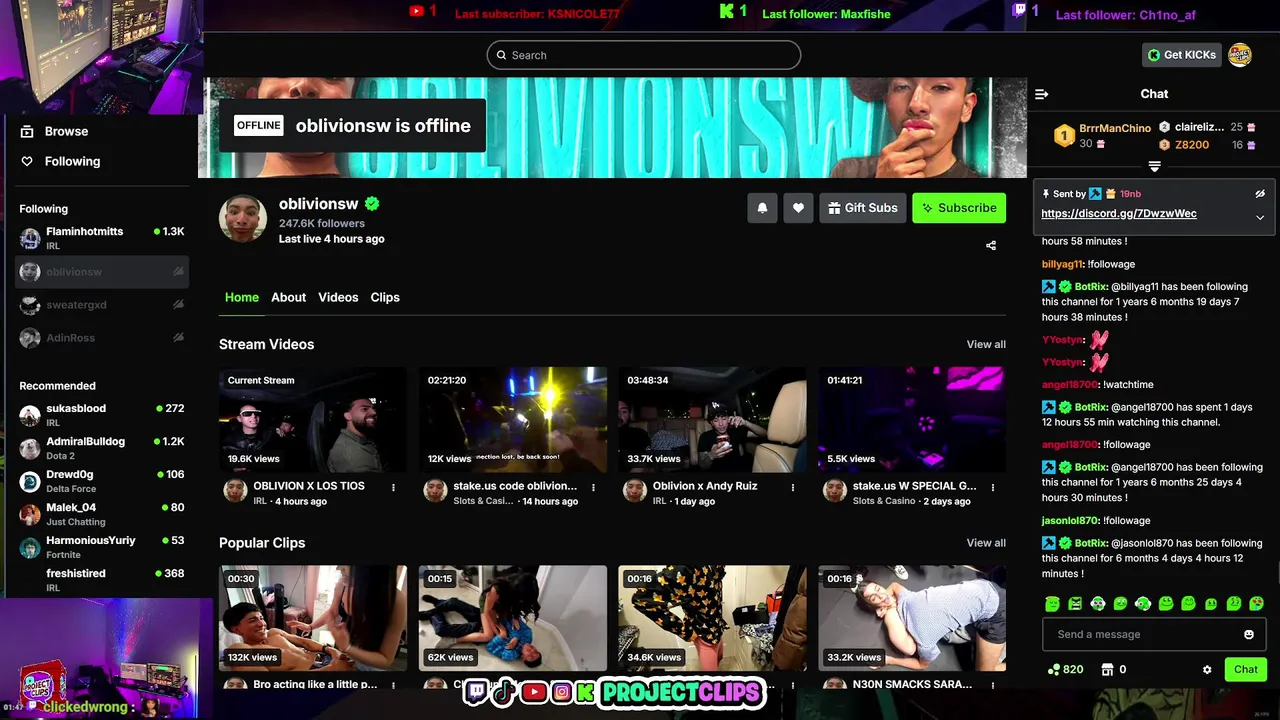Open HarmoniousYuriy recommended channel
The height and width of the screenshot is (720, 1280).
102,547
